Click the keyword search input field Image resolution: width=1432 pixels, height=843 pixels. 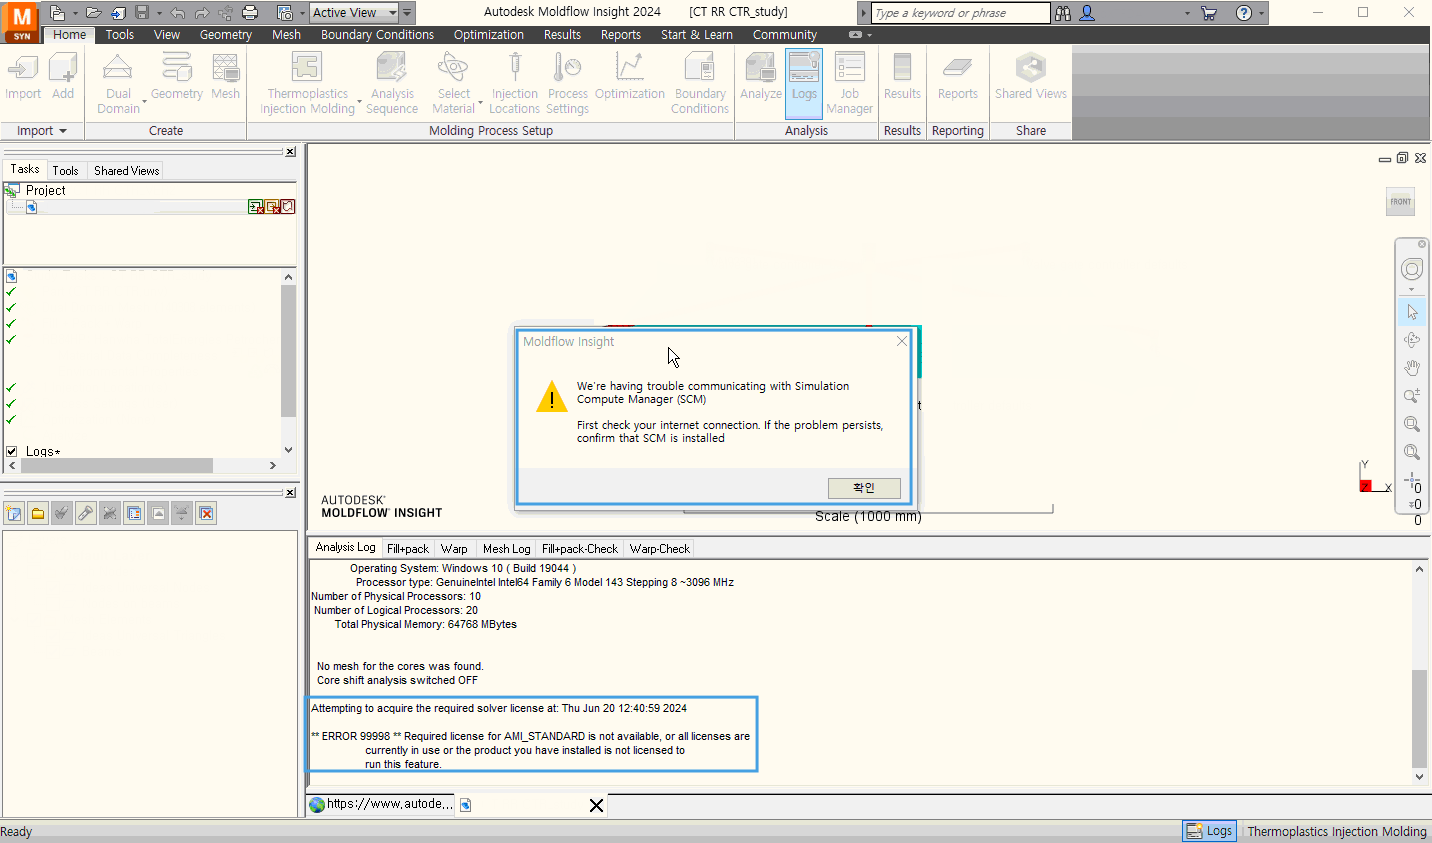[x=961, y=13]
